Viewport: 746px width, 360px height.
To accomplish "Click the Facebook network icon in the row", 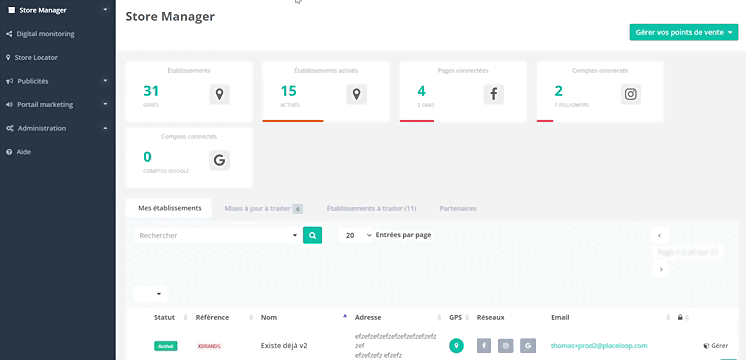I will point(484,346).
